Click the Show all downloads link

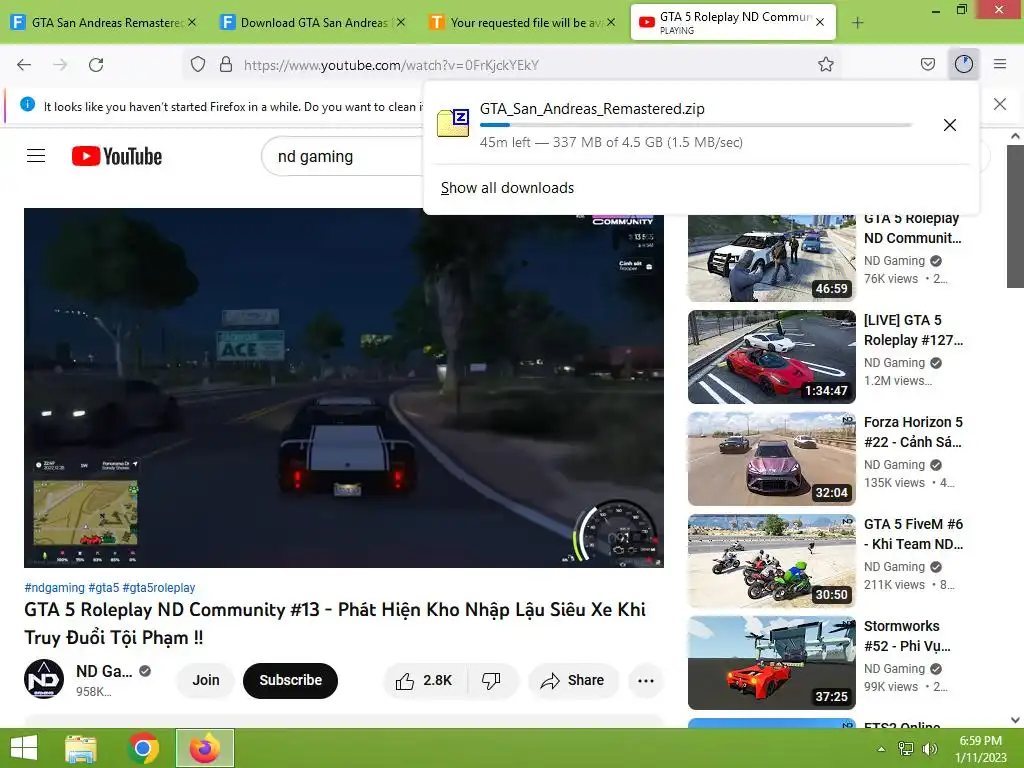(507, 188)
